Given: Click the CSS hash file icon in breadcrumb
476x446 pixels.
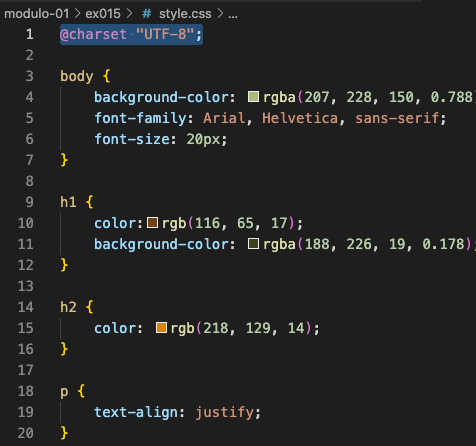Looking at the screenshot, I should click(147, 14).
